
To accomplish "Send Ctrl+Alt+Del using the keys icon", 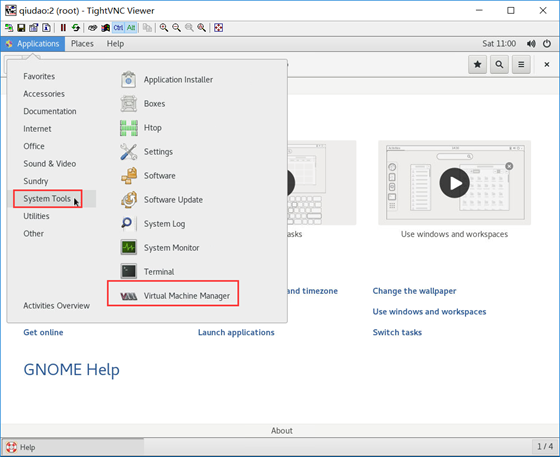I will 92,28.
